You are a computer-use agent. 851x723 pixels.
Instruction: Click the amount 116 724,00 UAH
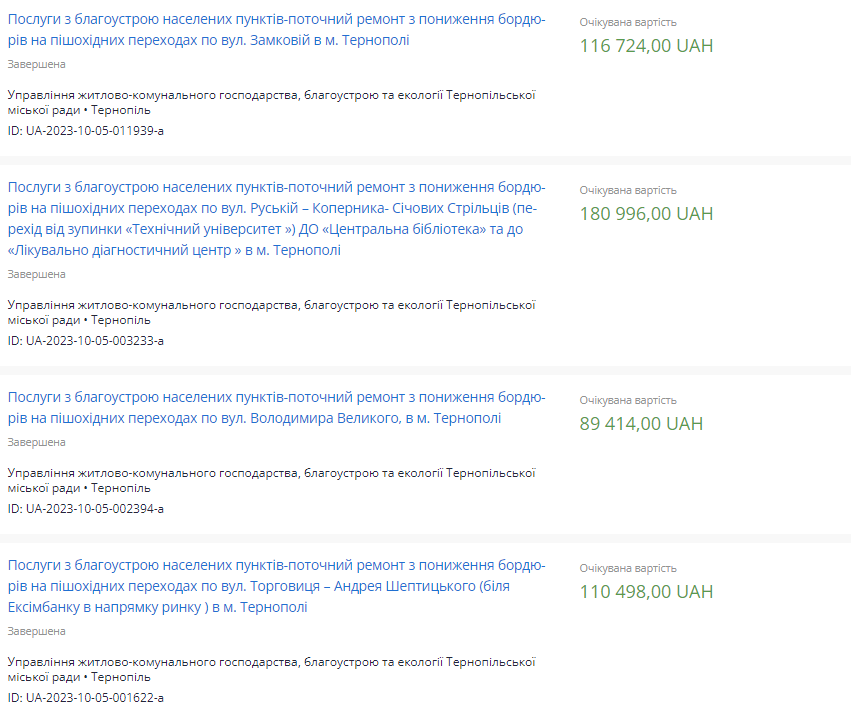646,46
